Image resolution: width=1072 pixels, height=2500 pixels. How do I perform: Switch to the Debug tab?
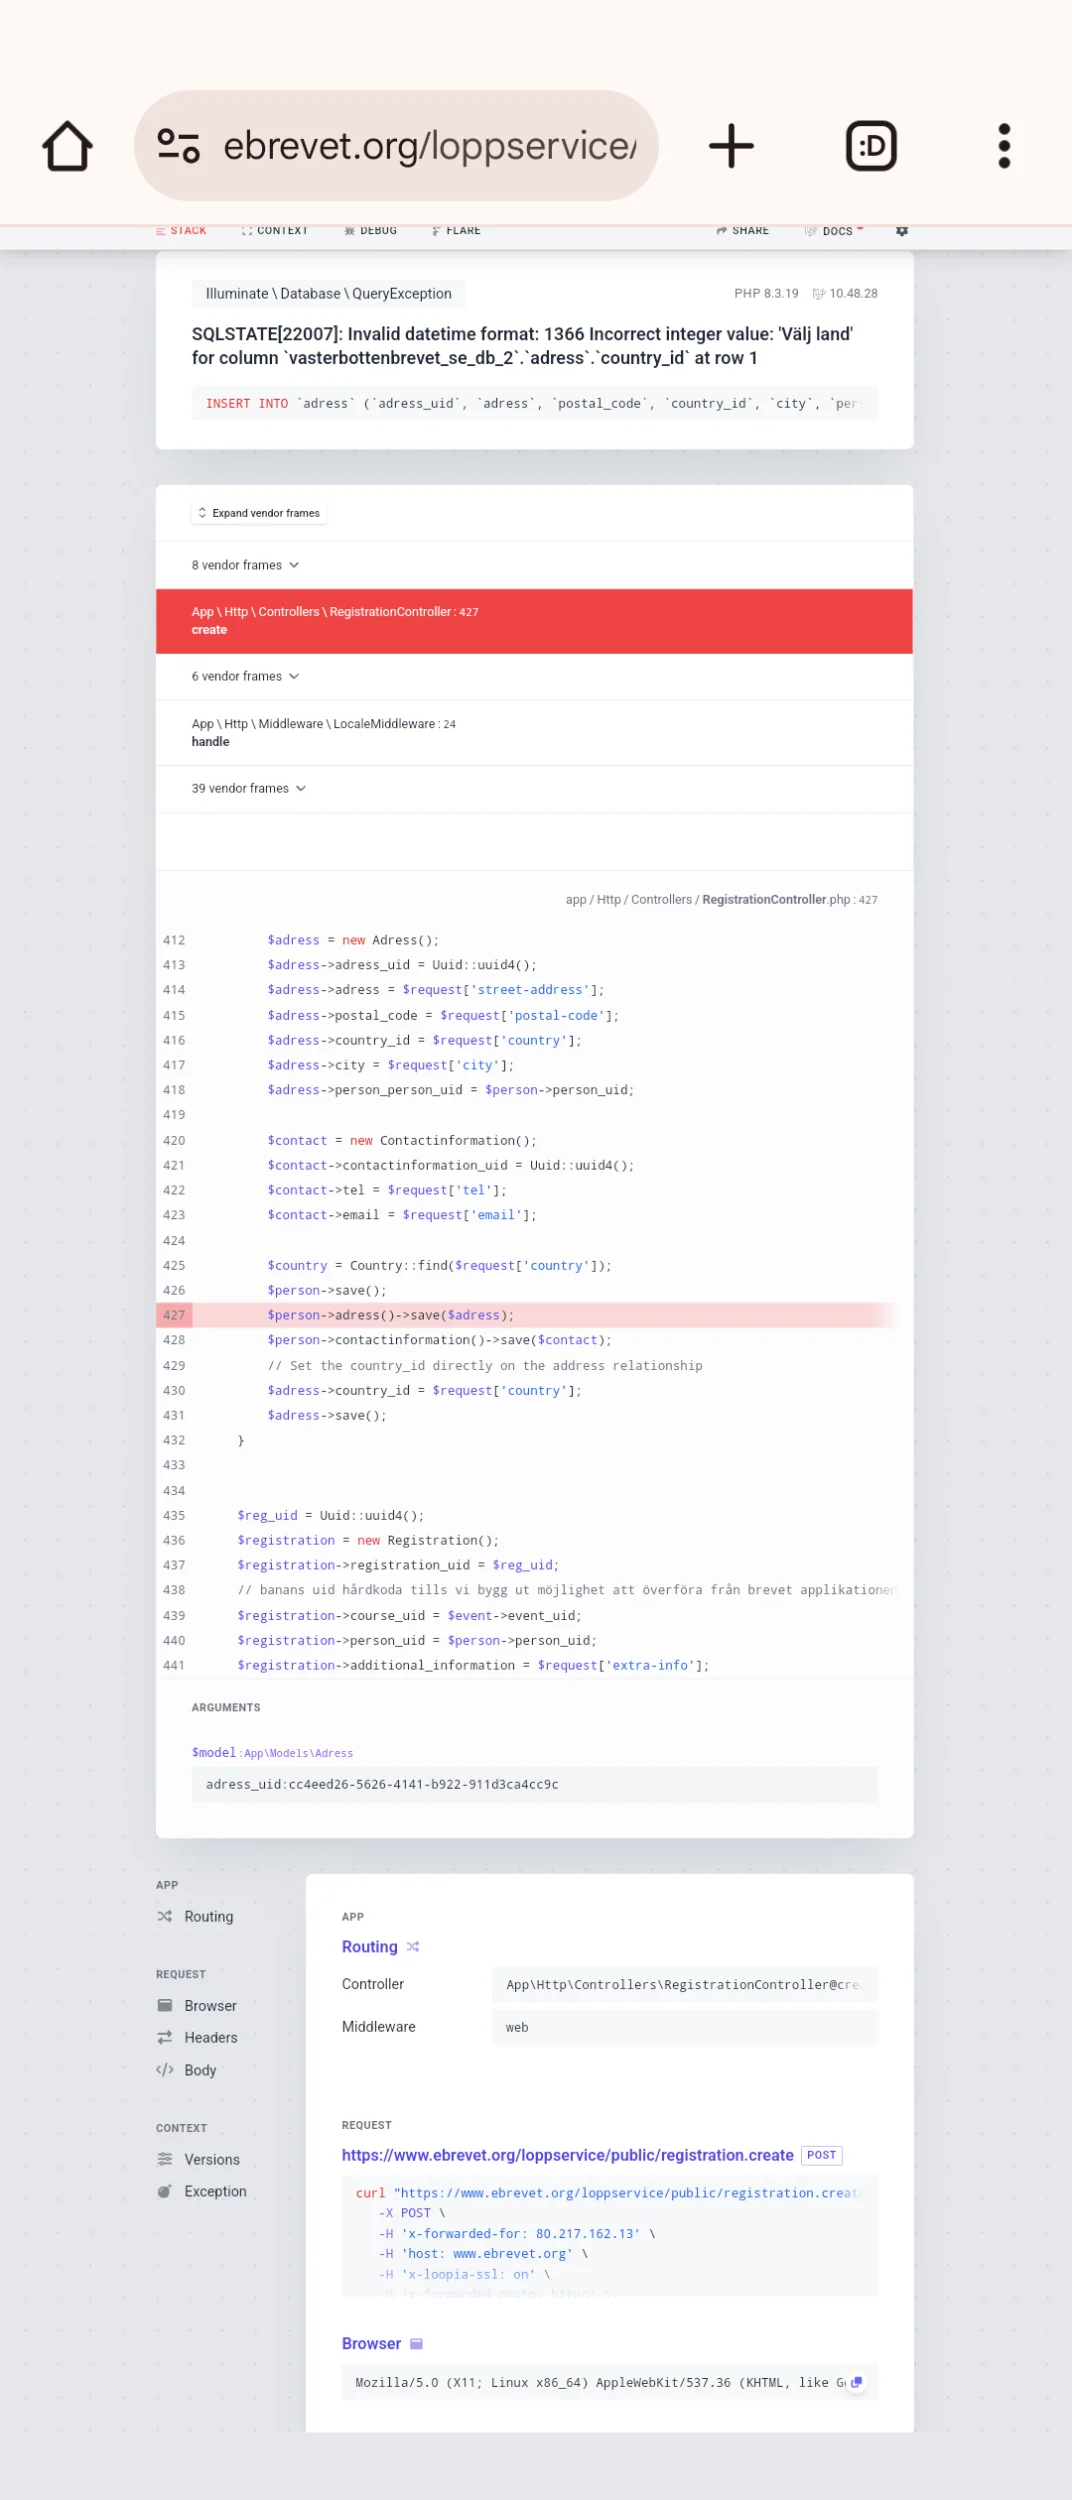point(370,230)
